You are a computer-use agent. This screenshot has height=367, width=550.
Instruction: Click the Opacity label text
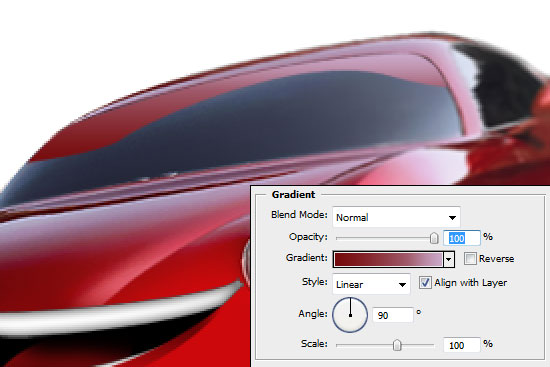pos(308,237)
